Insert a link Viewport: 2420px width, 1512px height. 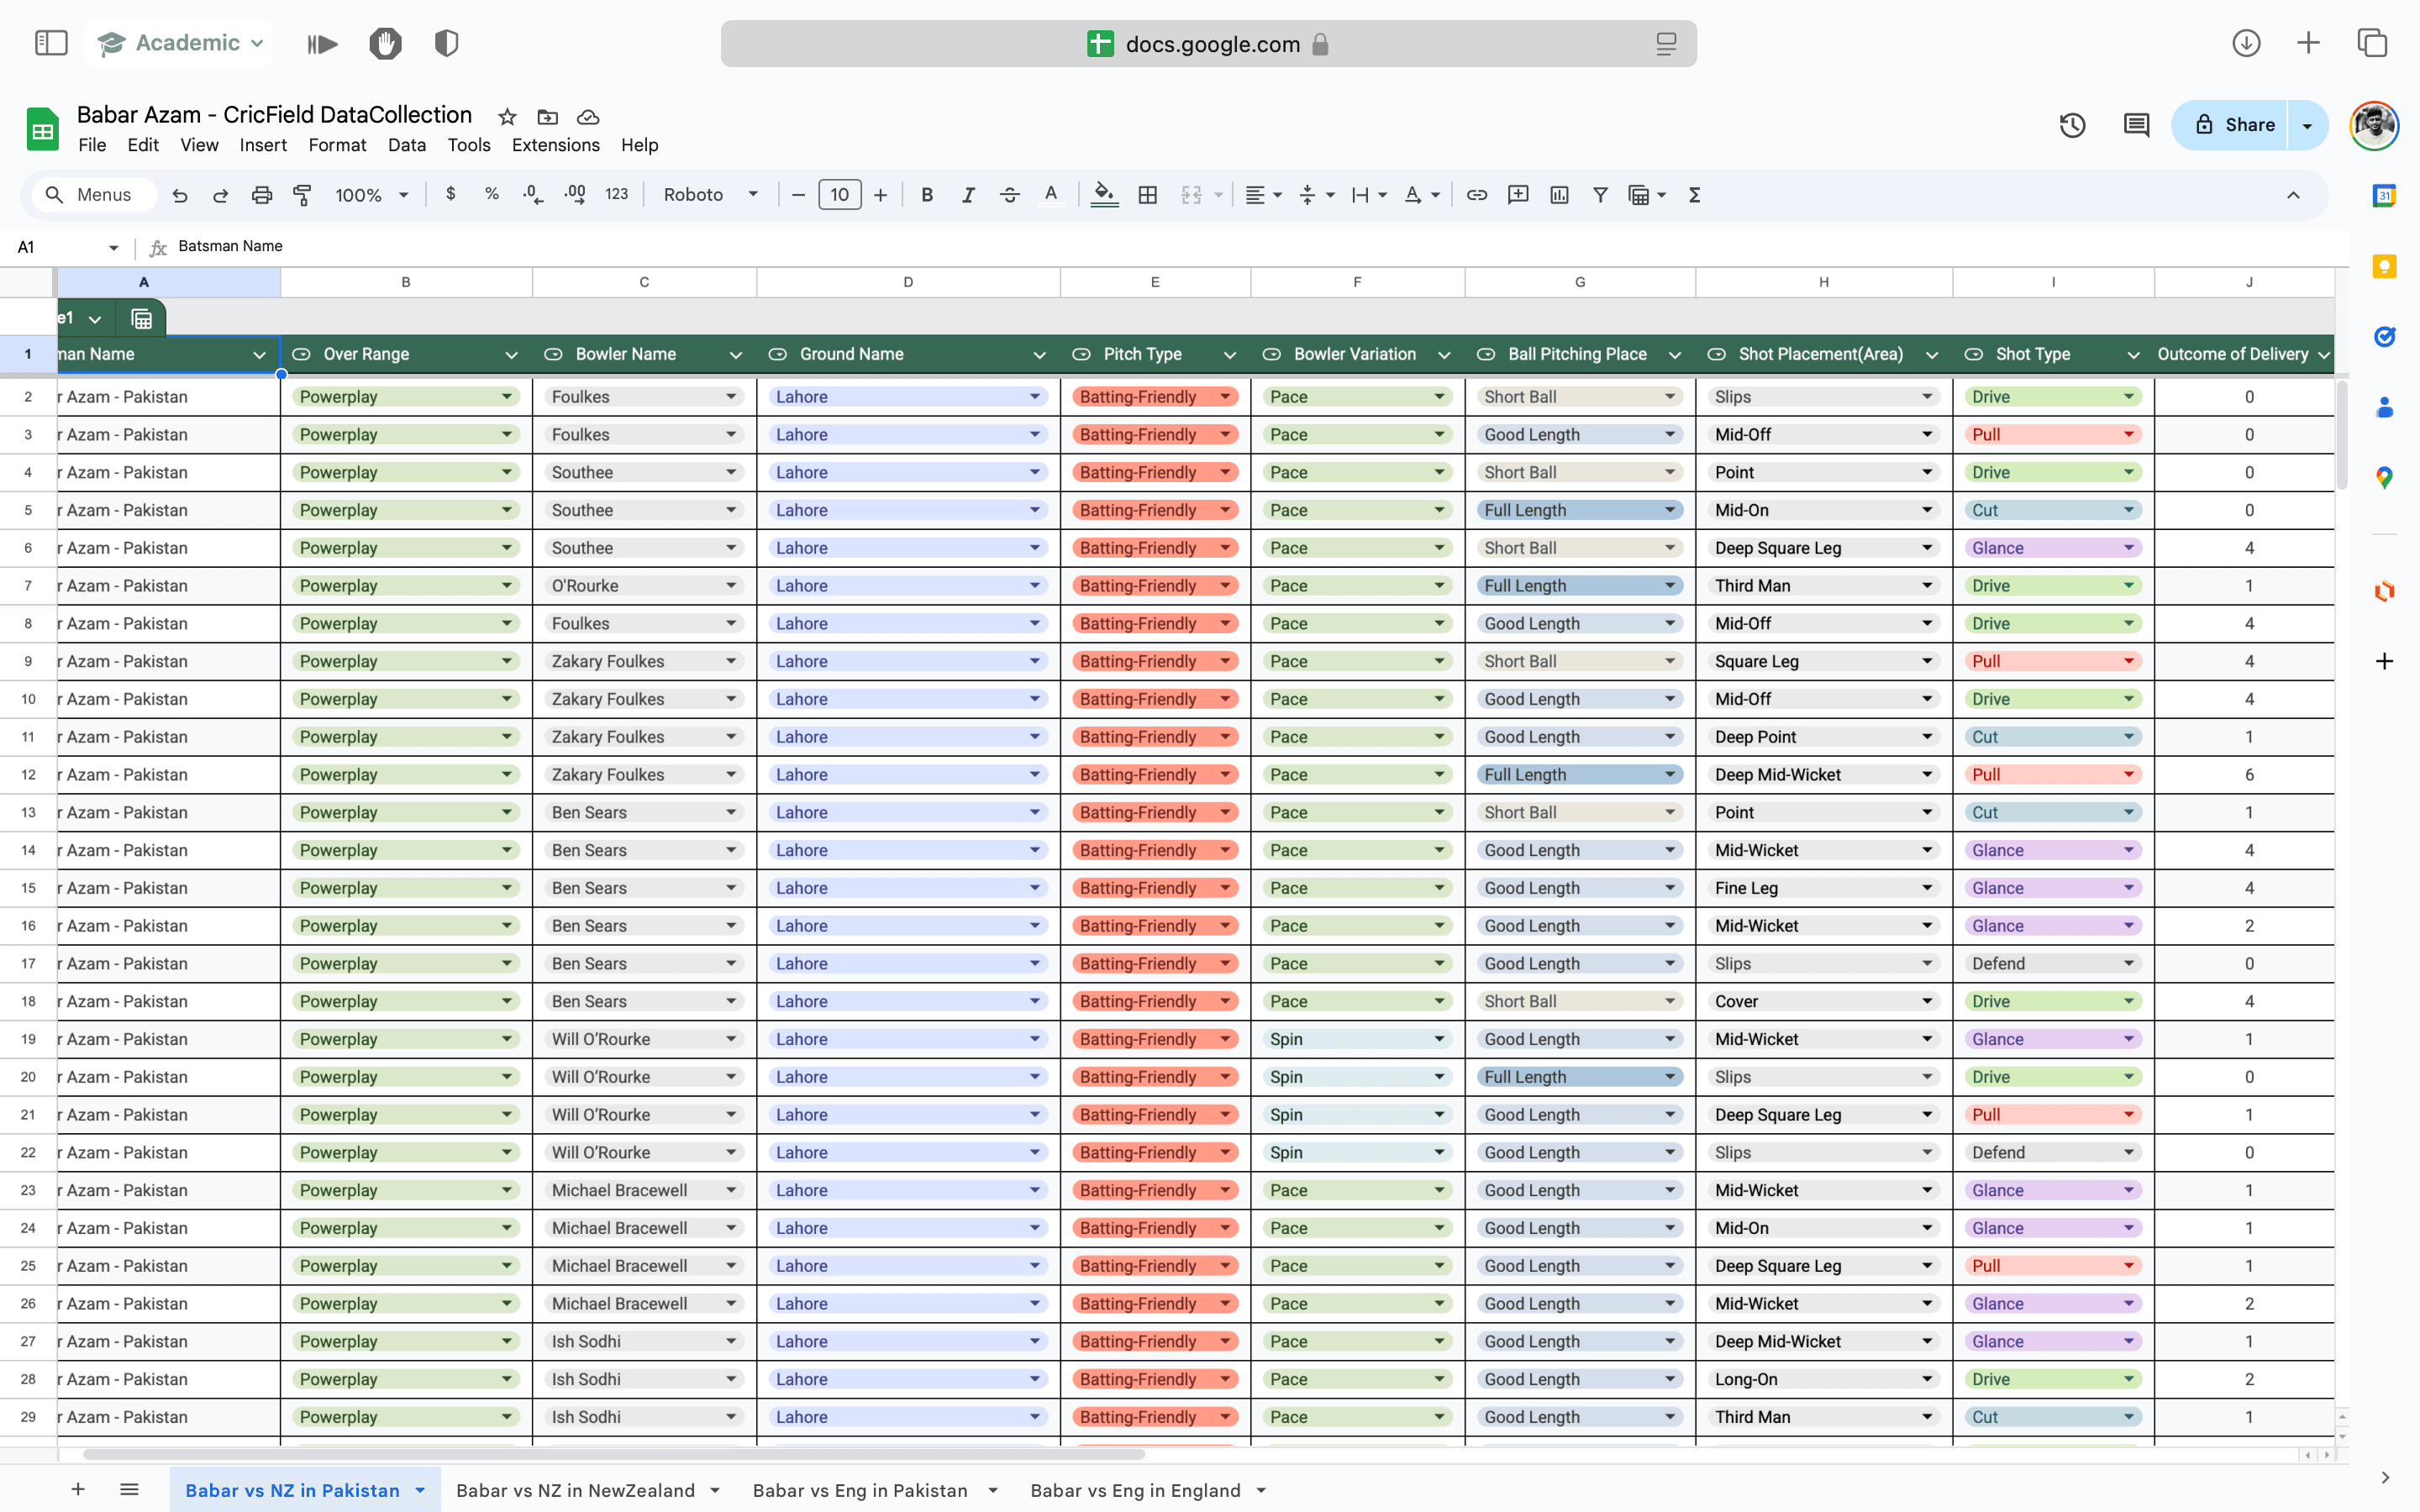click(1477, 195)
